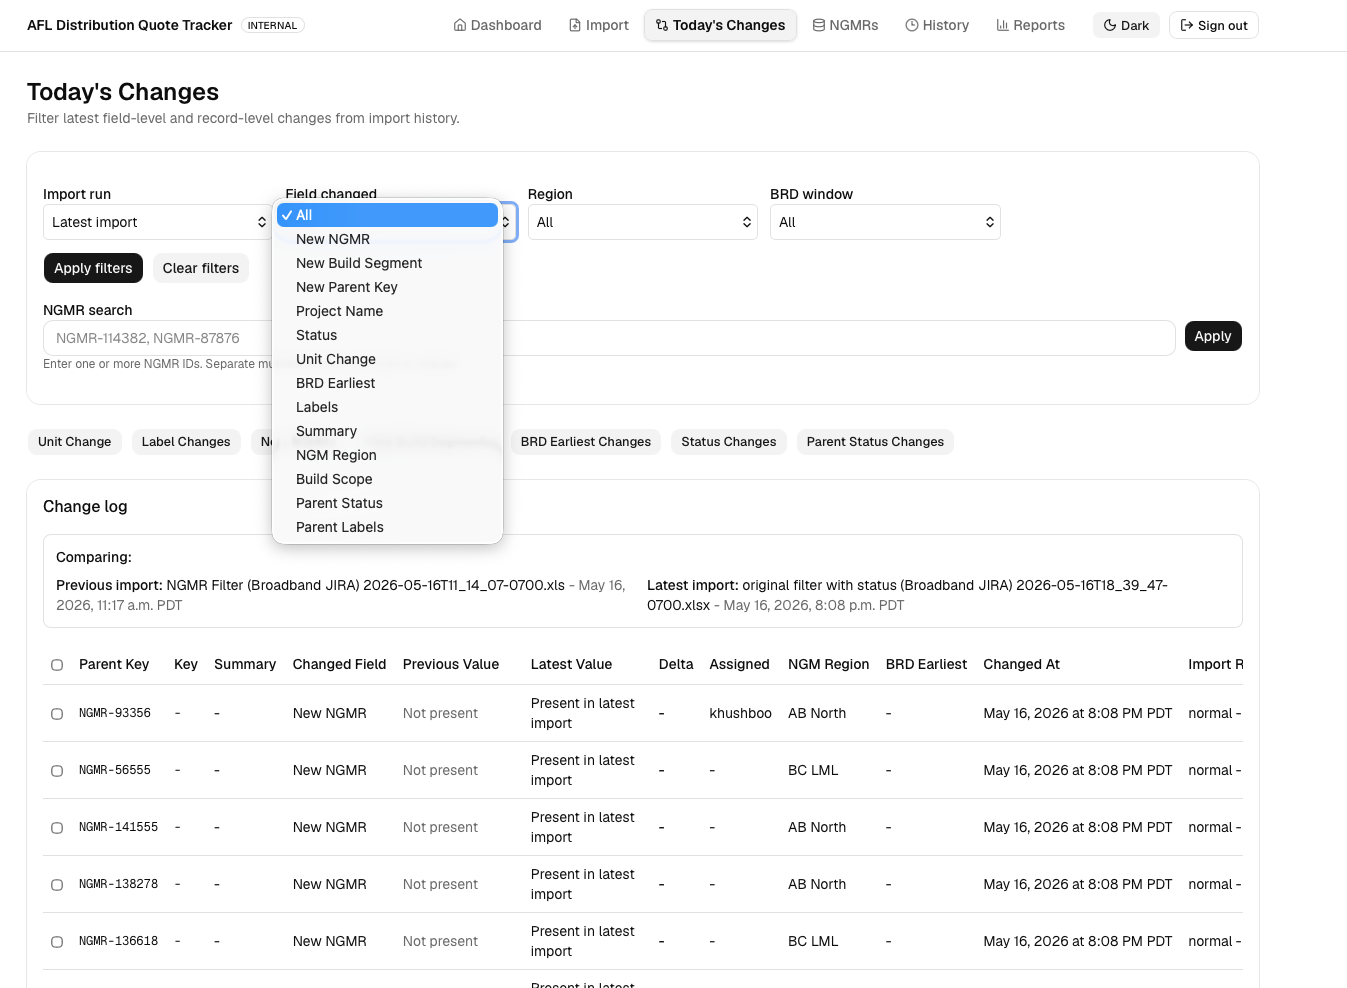Choose the selected All option in list
1347x988 pixels.
387,215
